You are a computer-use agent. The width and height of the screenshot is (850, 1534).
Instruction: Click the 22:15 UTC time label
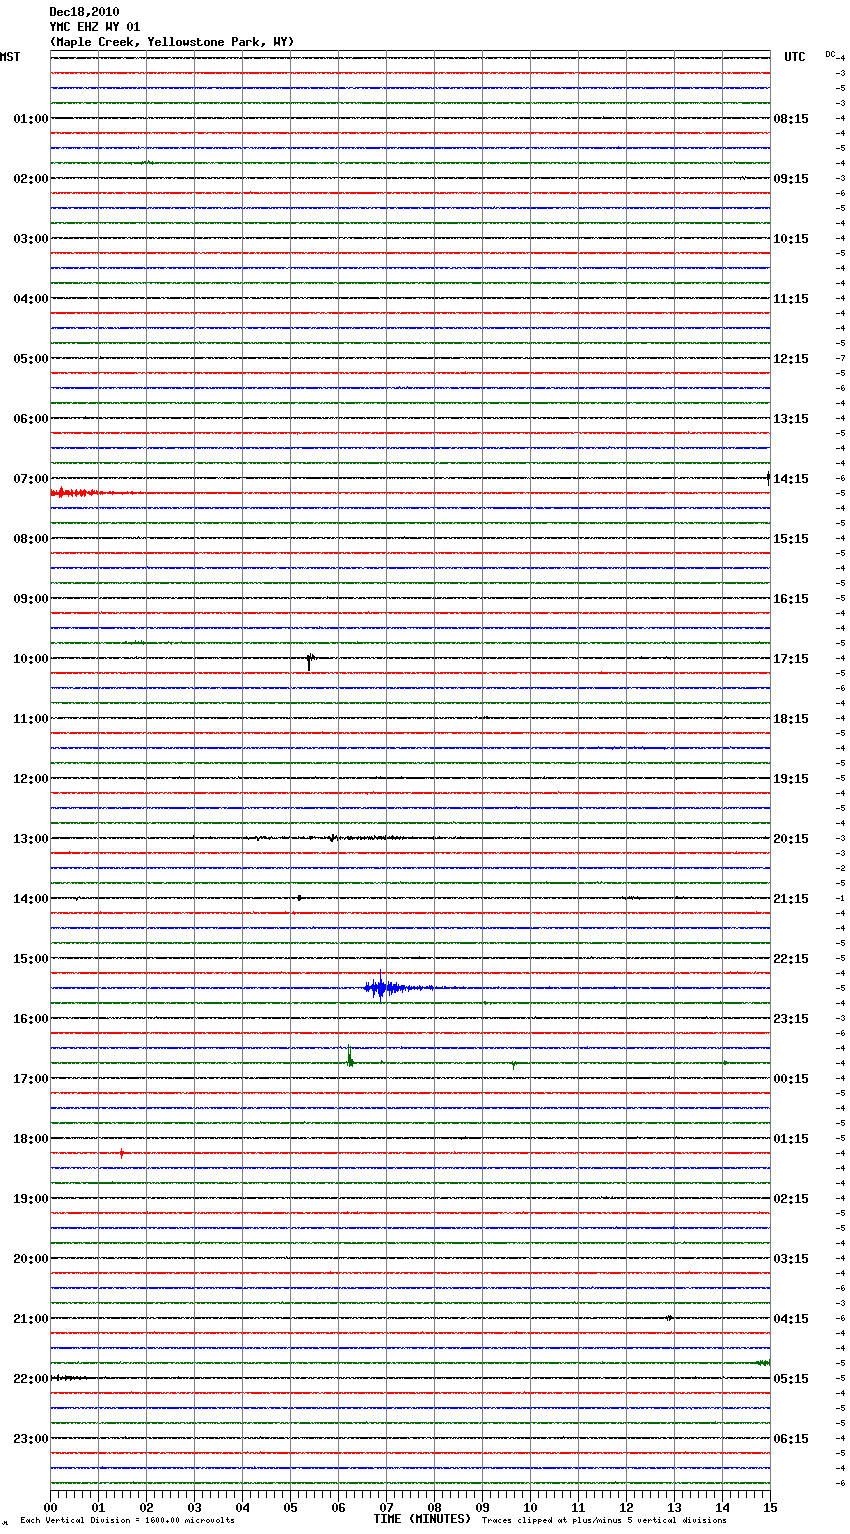click(x=791, y=959)
